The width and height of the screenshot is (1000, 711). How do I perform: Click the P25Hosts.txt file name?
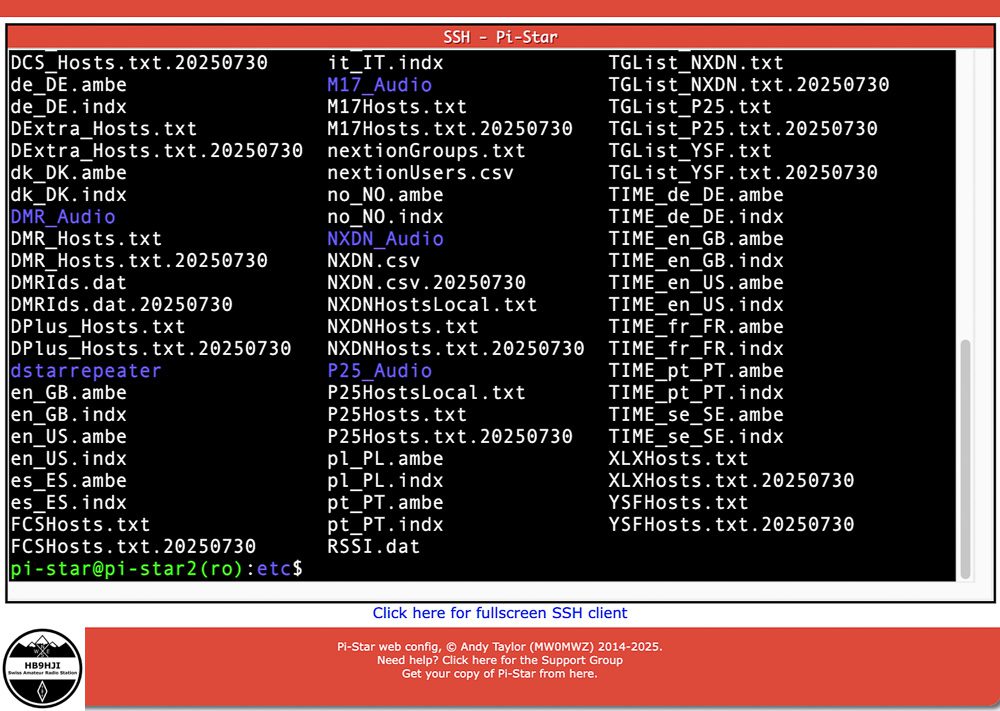tap(397, 414)
